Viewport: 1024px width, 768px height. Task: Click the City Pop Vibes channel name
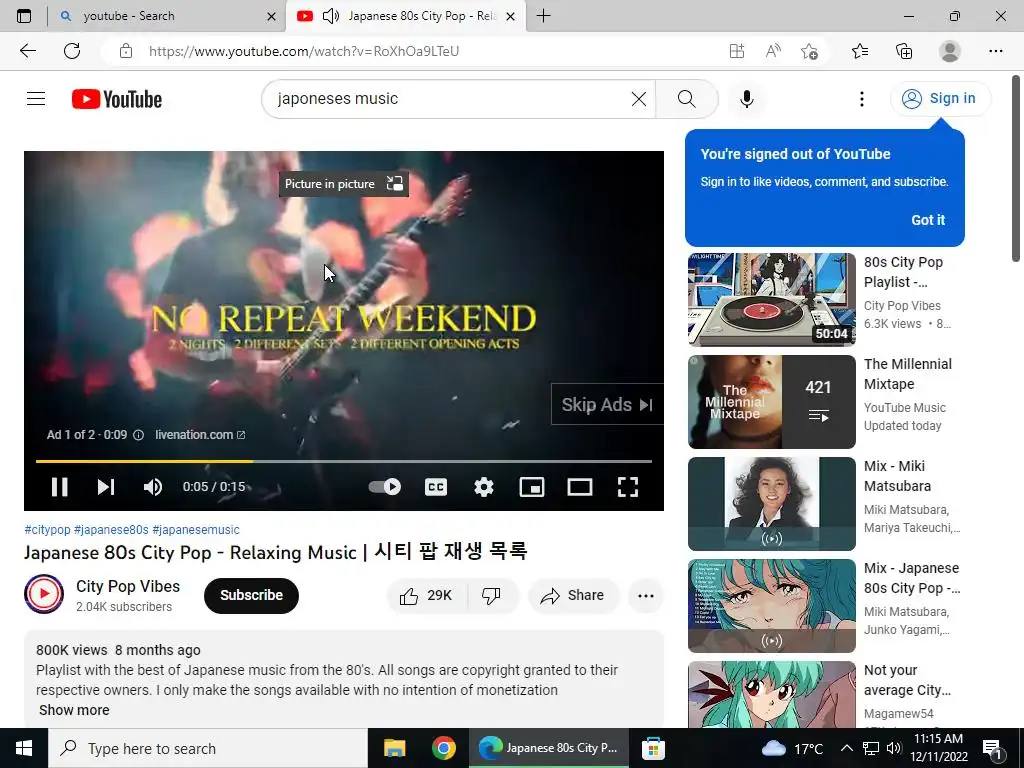point(128,586)
